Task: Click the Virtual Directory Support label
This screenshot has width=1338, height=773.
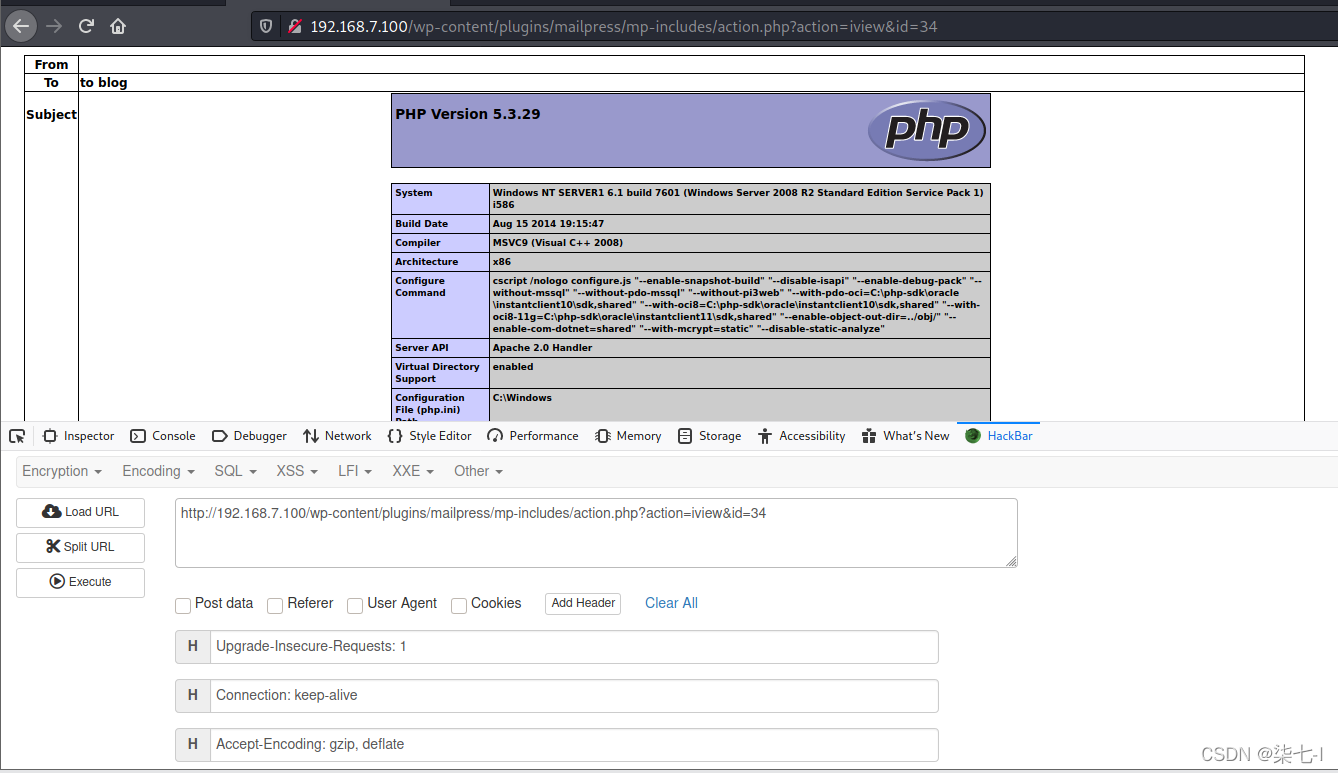Action: tap(437, 373)
